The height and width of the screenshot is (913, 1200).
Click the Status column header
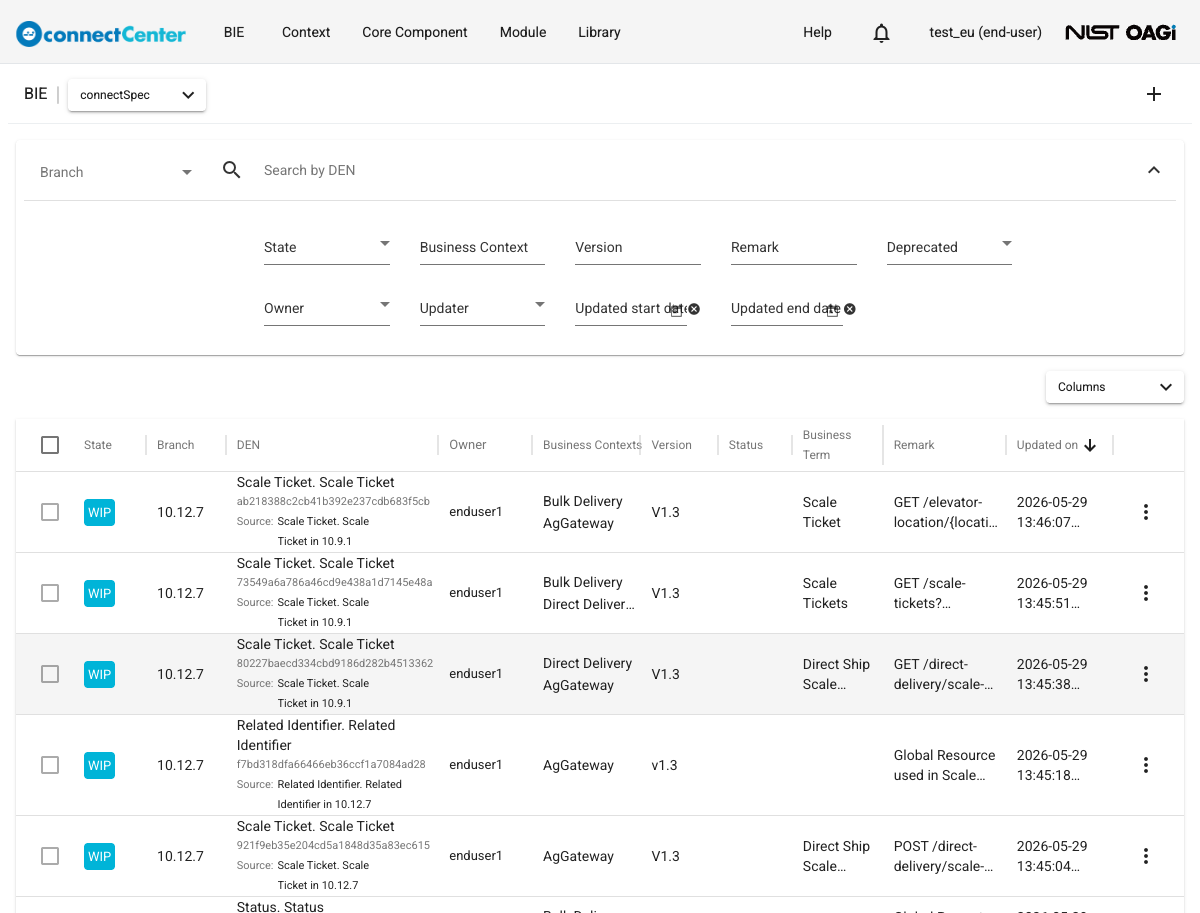click(x=746, y=445)
